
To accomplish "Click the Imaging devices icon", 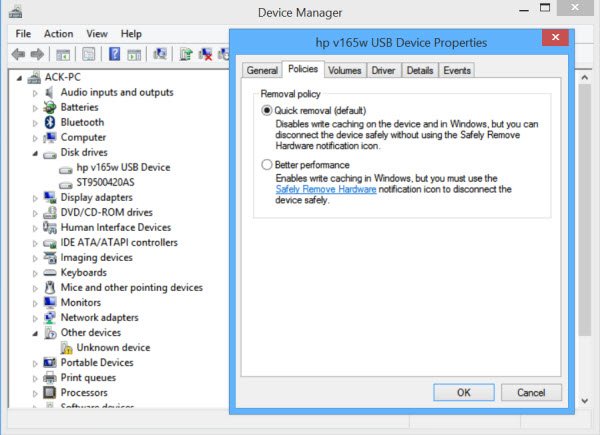I will click(50, 257).
